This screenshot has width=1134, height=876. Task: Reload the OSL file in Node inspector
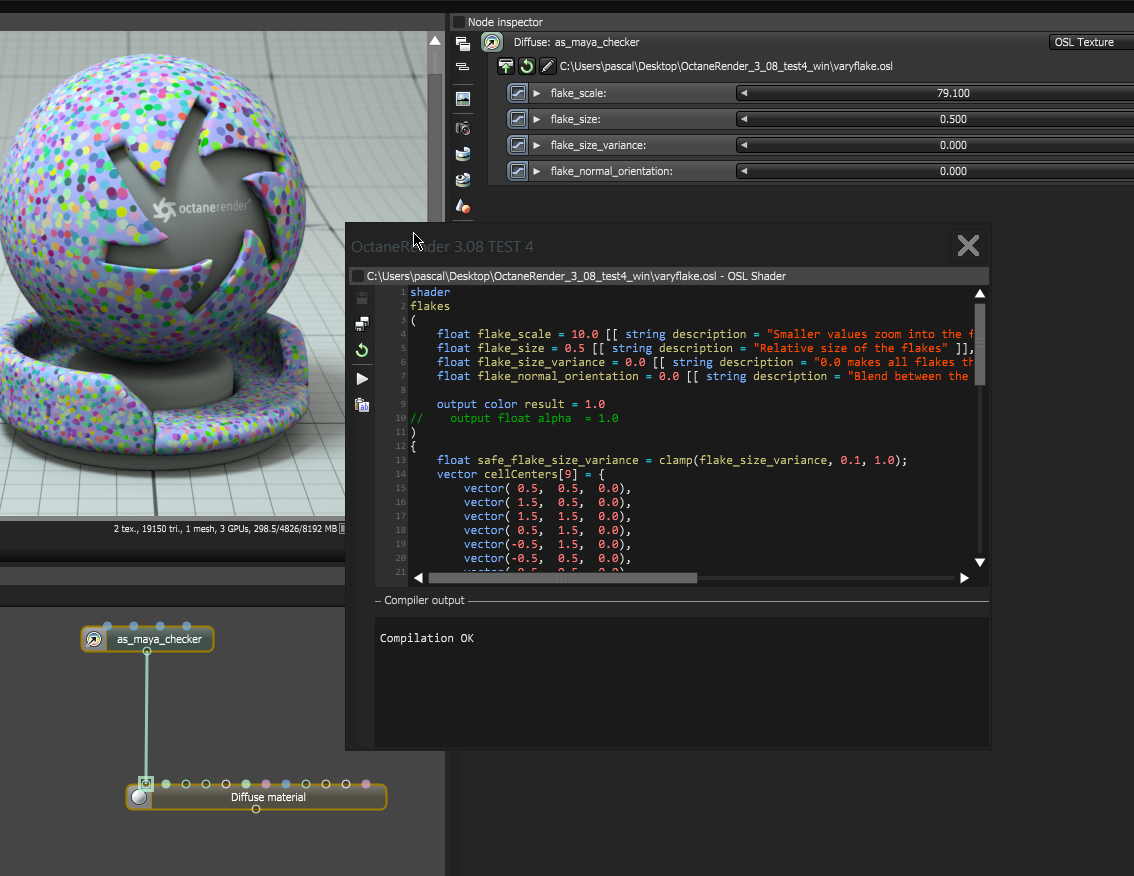pos(526,67)
